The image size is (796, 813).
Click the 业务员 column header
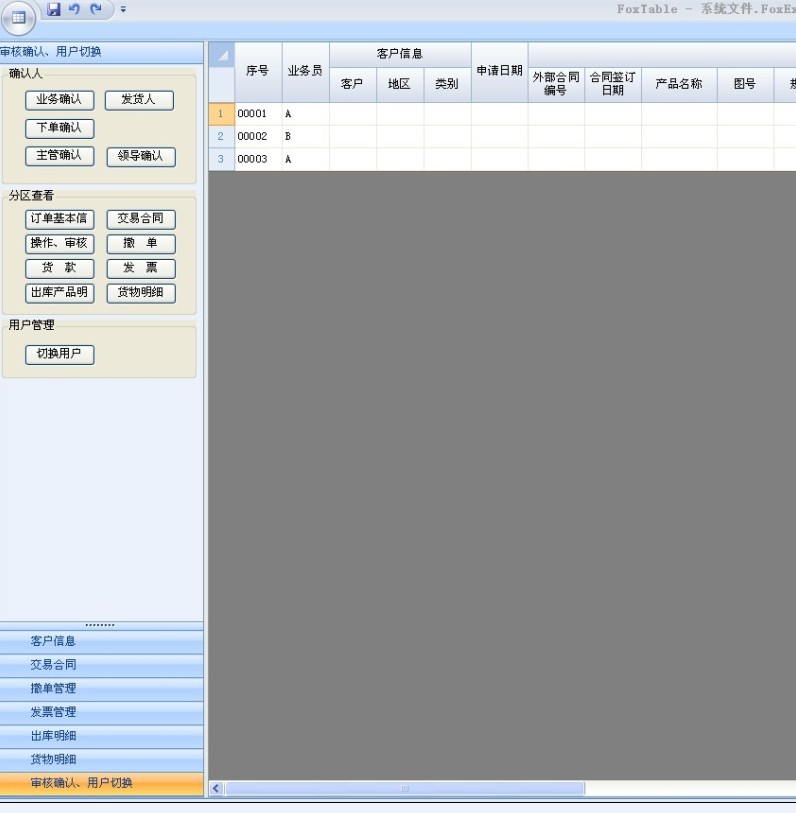305,72
